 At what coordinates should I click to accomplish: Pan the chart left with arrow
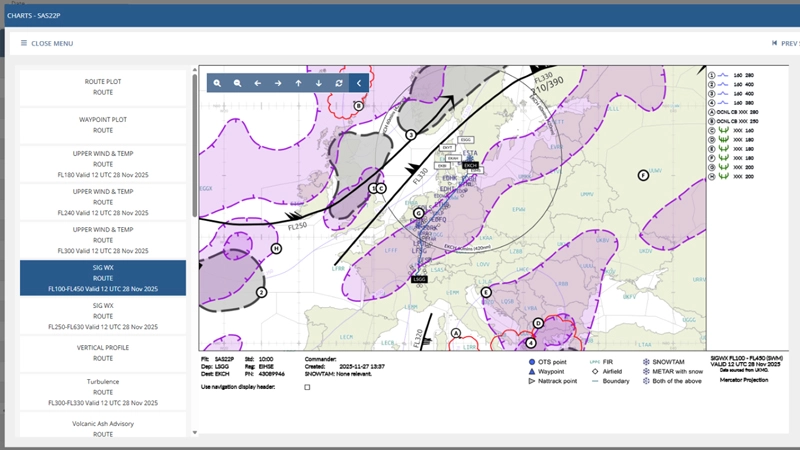pyautogui.click(x=258, y=83)
